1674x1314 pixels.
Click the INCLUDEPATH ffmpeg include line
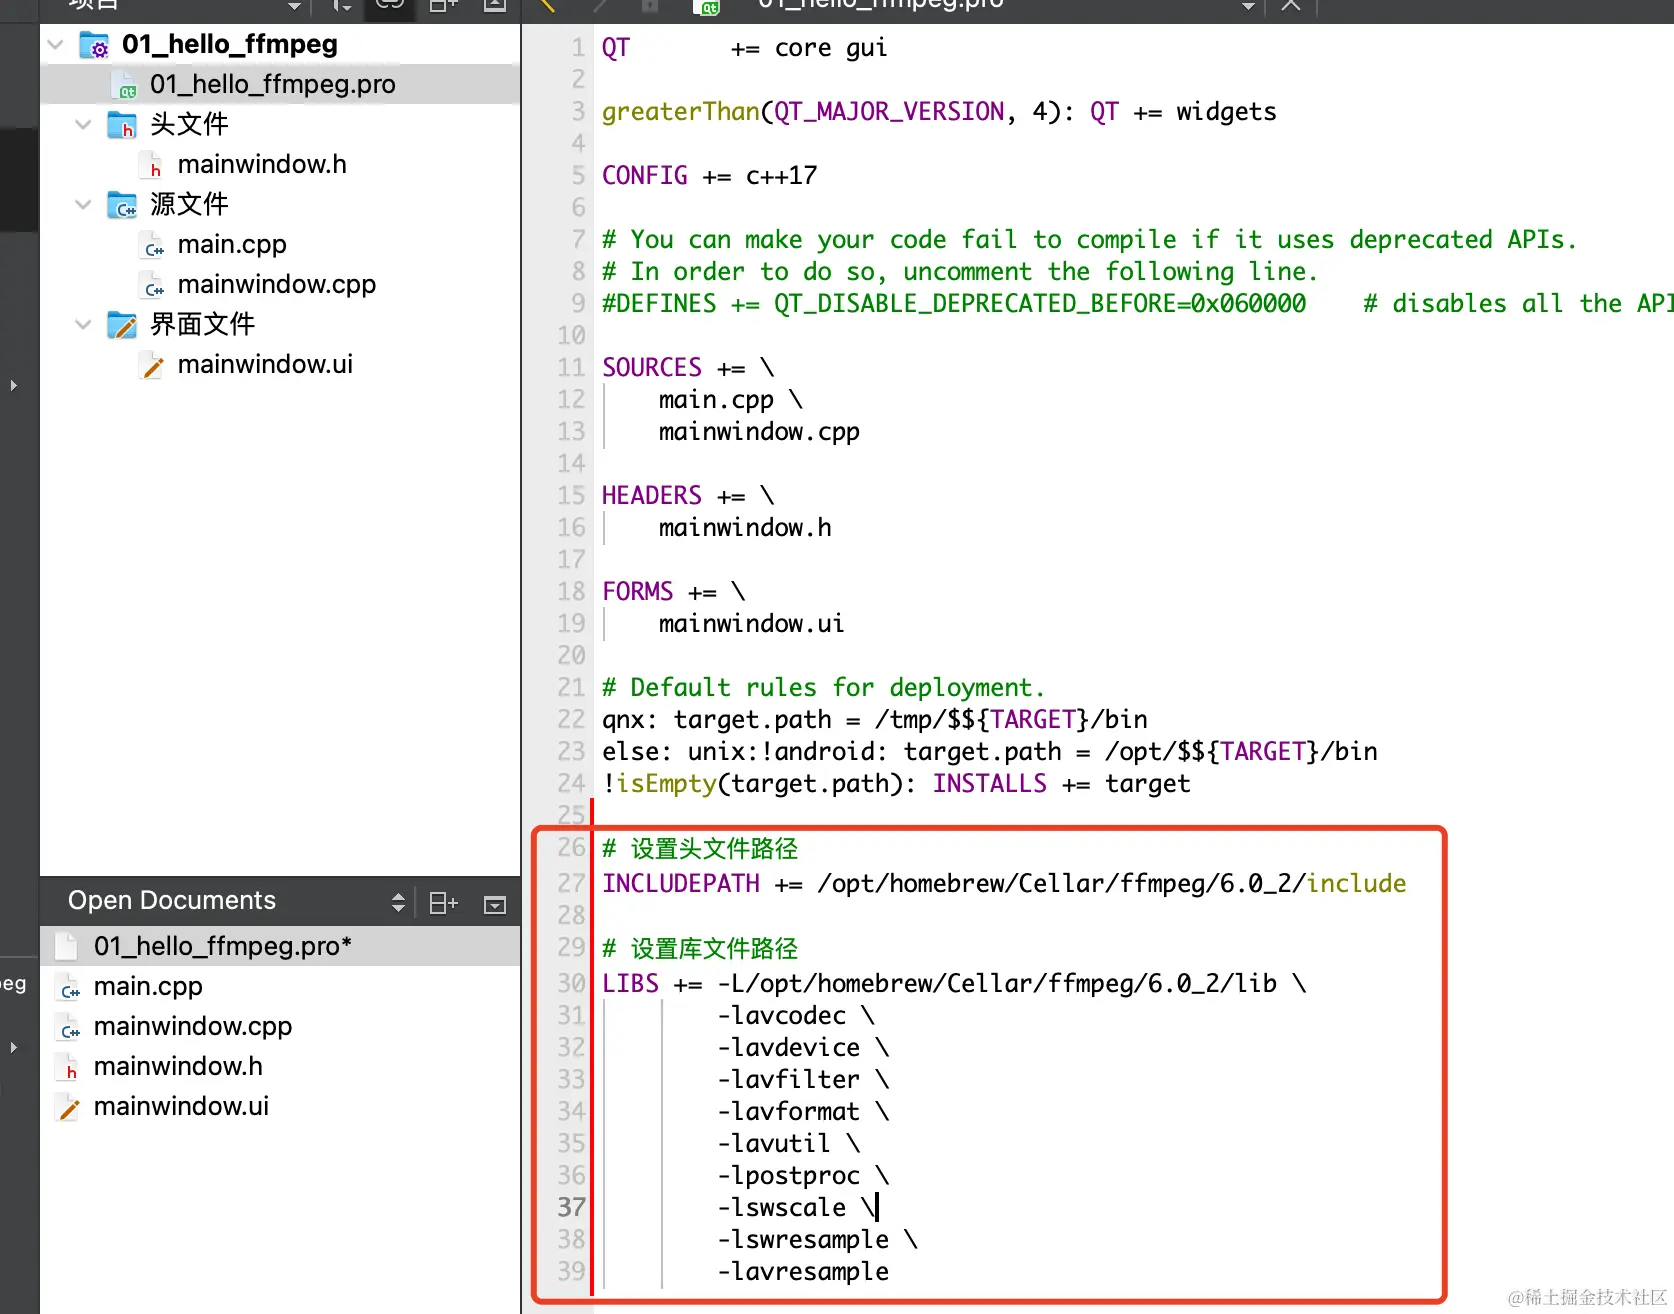pos(1004,884)
